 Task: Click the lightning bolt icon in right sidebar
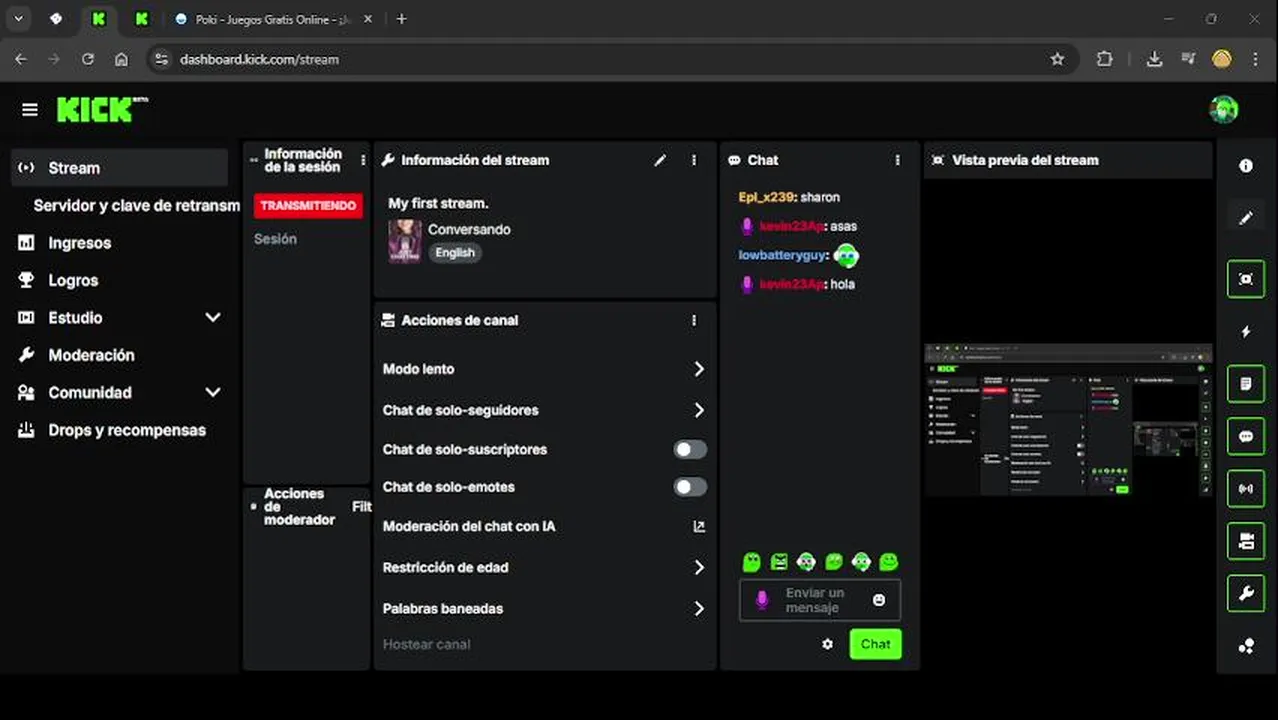1246,331
